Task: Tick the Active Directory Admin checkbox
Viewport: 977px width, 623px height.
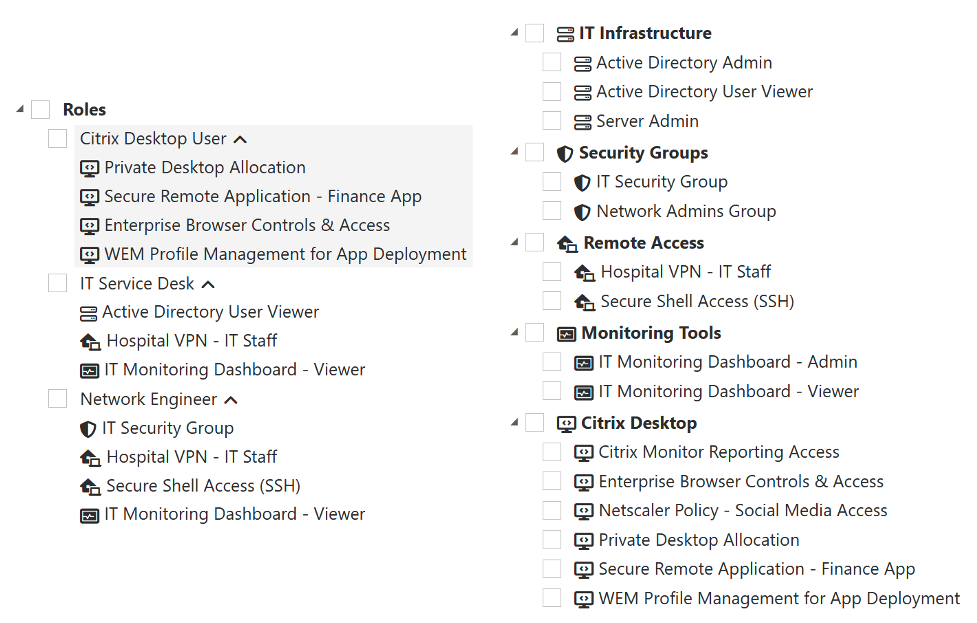Action: tap(552, 63)
